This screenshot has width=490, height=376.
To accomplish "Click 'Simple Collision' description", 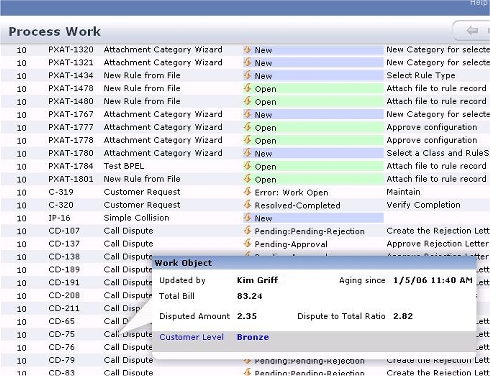I will [136, 218].
